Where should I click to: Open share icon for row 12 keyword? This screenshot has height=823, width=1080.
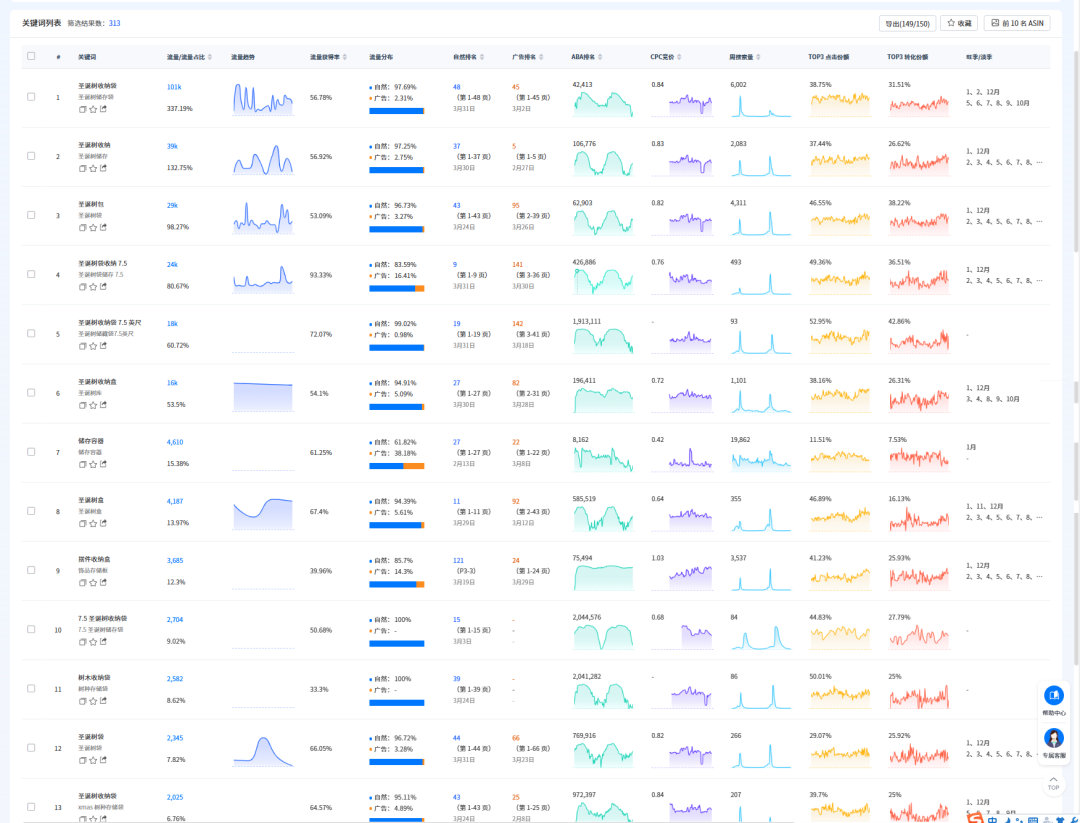click(x=103, y=760)
